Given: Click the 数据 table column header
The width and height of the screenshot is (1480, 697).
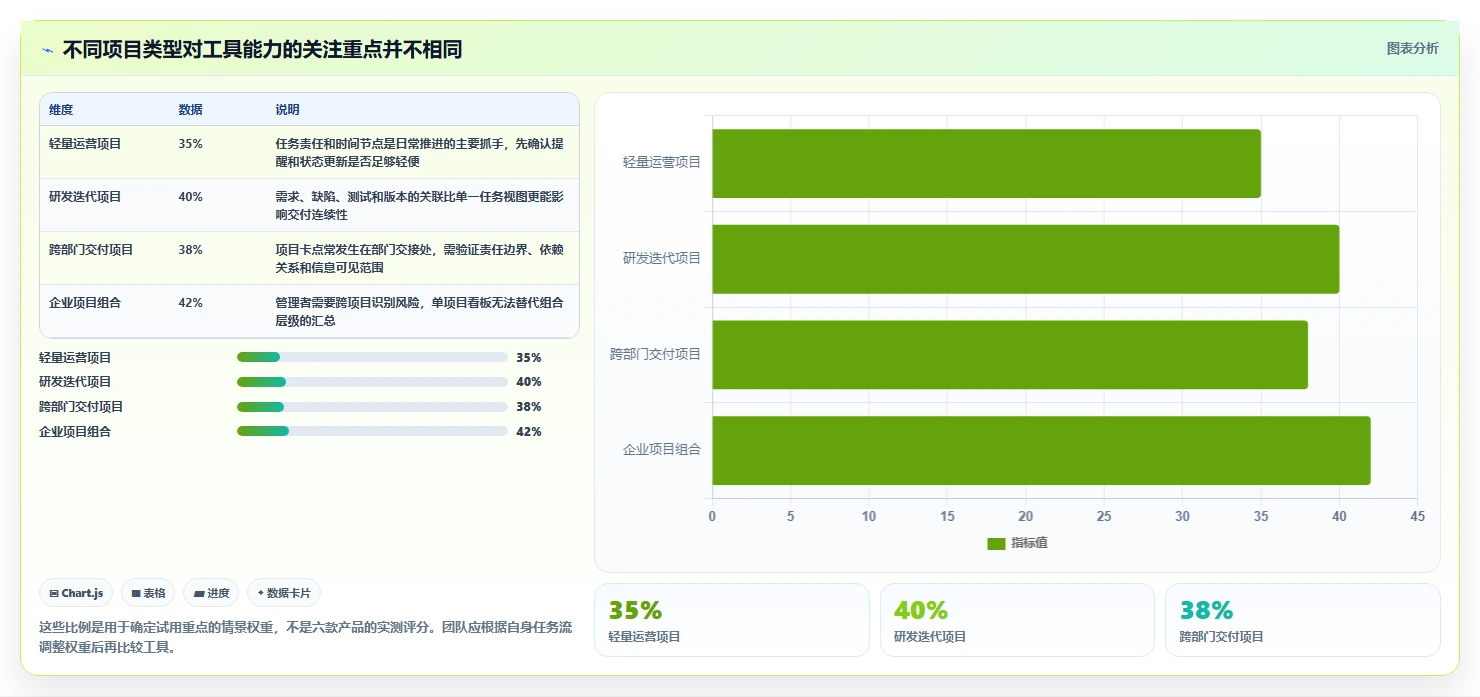Looking at the screenshot, I should click(190, 110).
